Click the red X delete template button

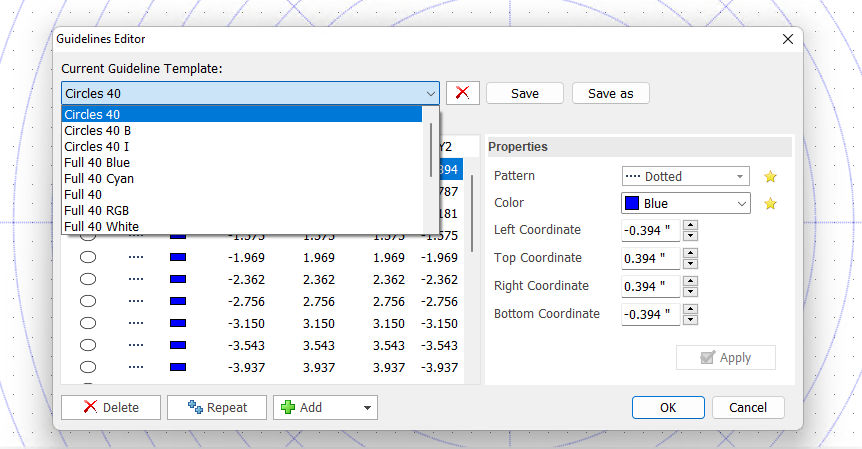pyautogui.click(x=461, y=93)
